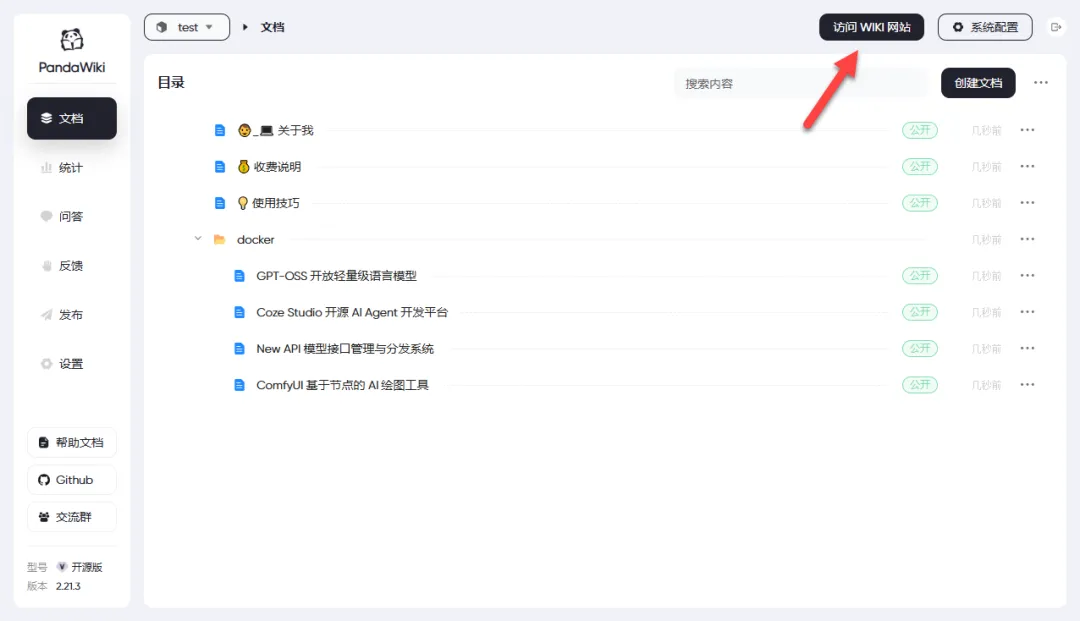Open more menu for Coze Studio row
Image resolution: width=1080 pixels, height=621 pixels.
pos(1027,313)
